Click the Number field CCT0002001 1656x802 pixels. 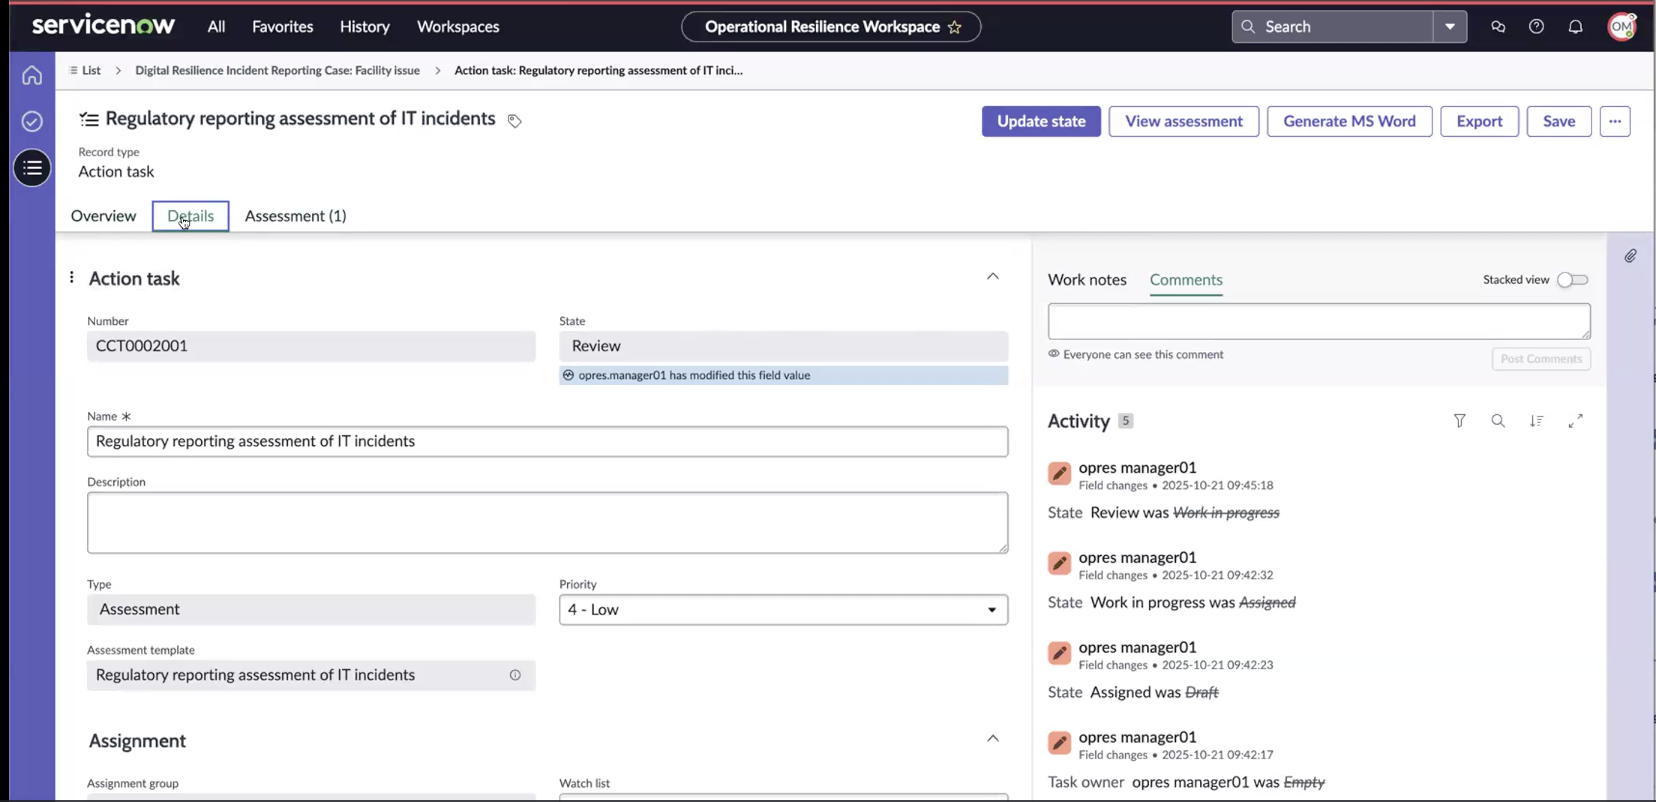[311, 346]
